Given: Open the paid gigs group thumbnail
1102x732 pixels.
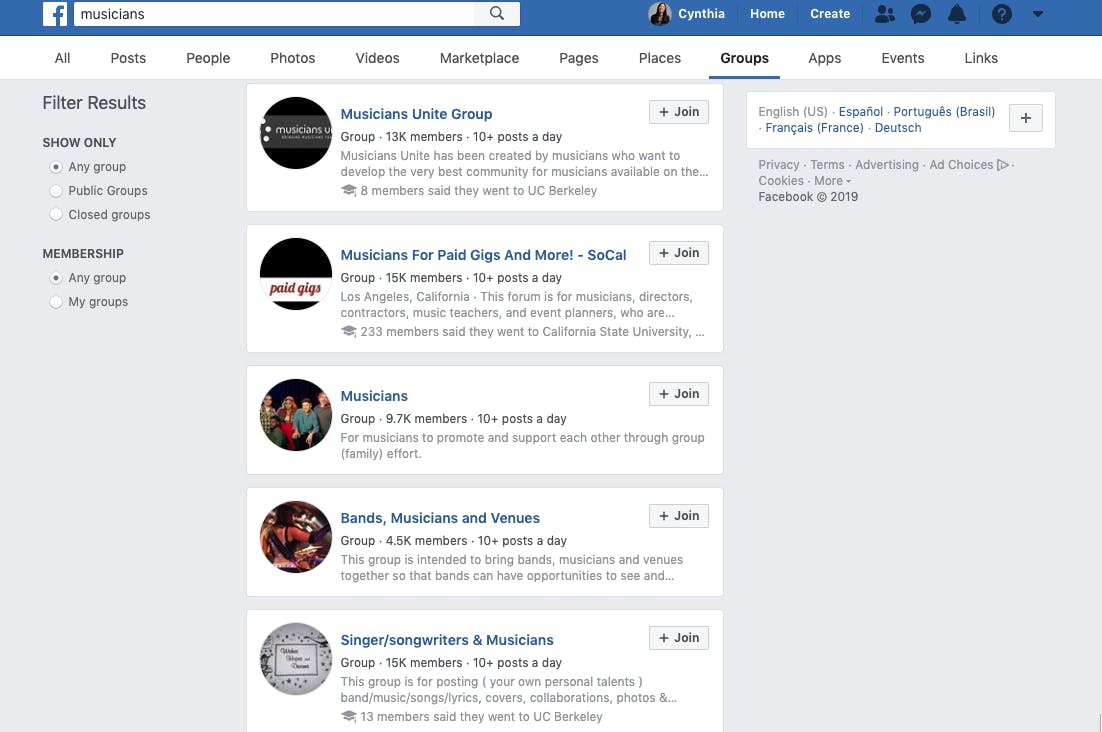Looking at the screenshot, I should pos(296,274).
